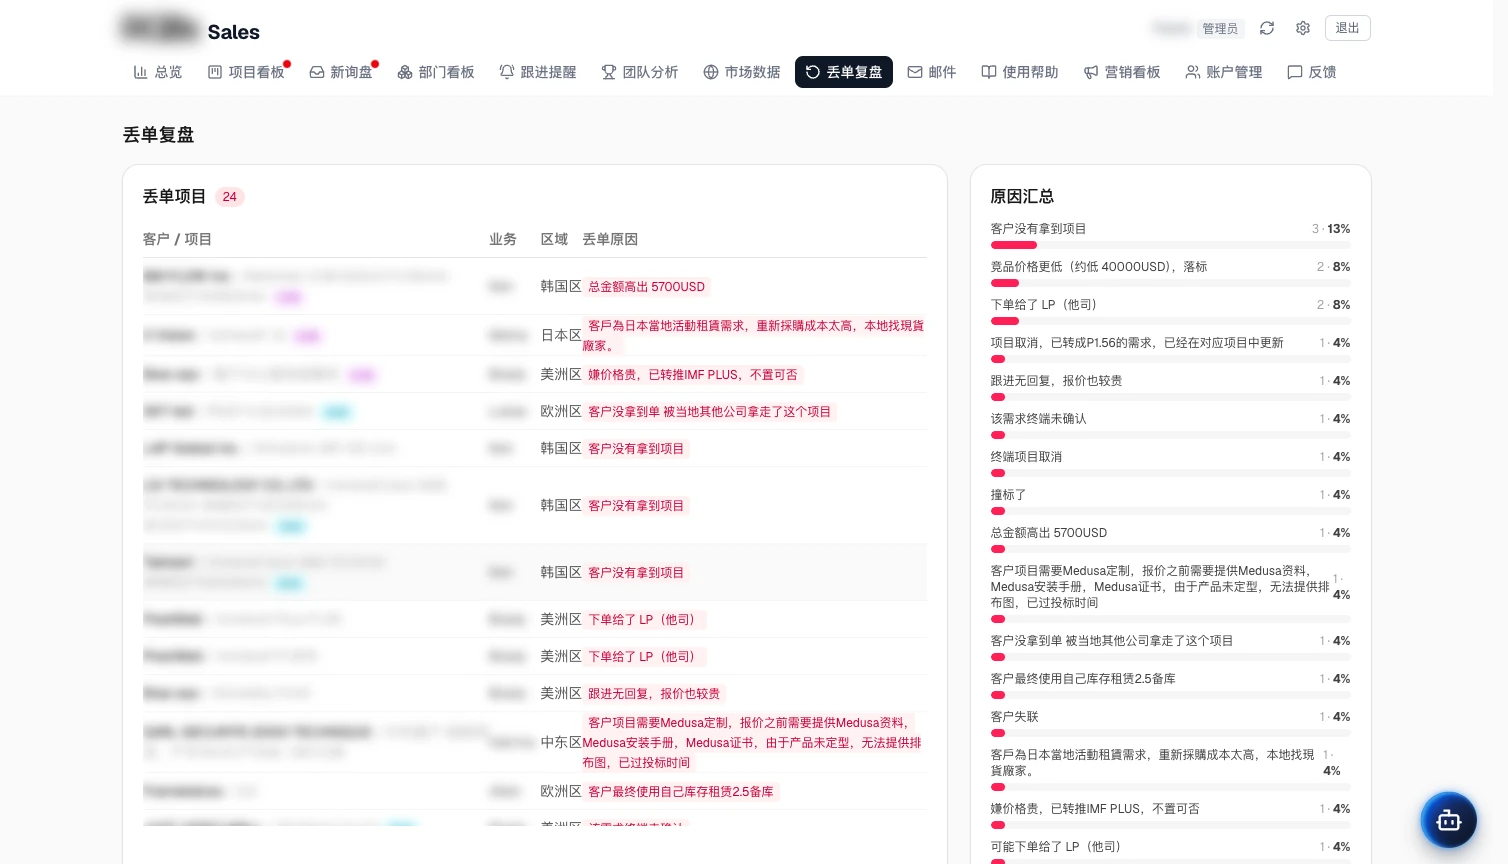Open the chatbot assistant floating button

[1449, 820]
